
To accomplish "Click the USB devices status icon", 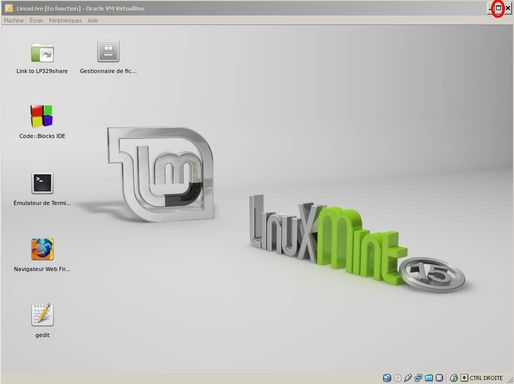I will pos(408,378).
